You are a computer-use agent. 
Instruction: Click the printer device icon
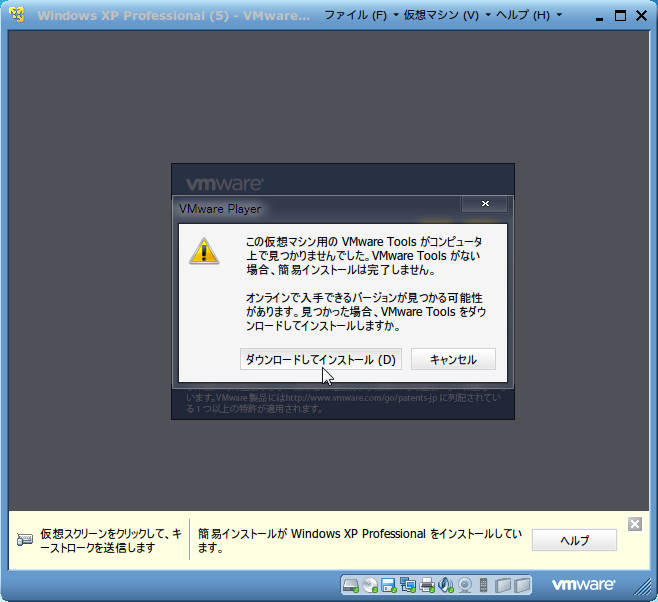pyautogui.click(x=427, y=585)
